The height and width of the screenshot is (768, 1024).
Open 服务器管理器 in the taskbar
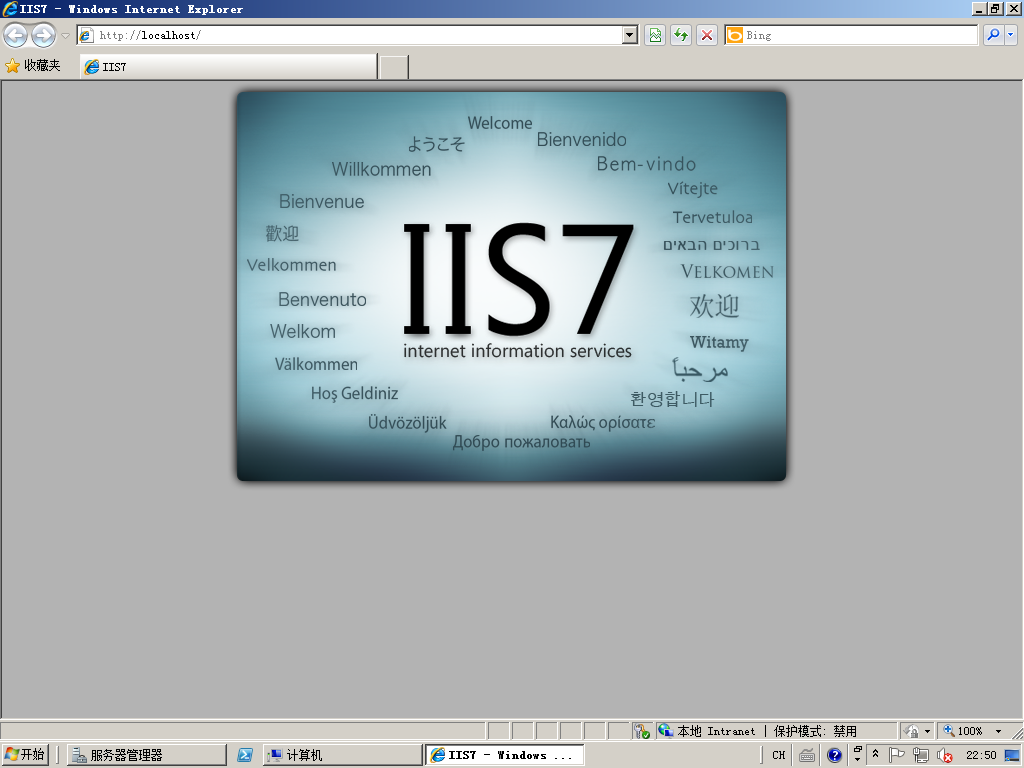[147, 755]
